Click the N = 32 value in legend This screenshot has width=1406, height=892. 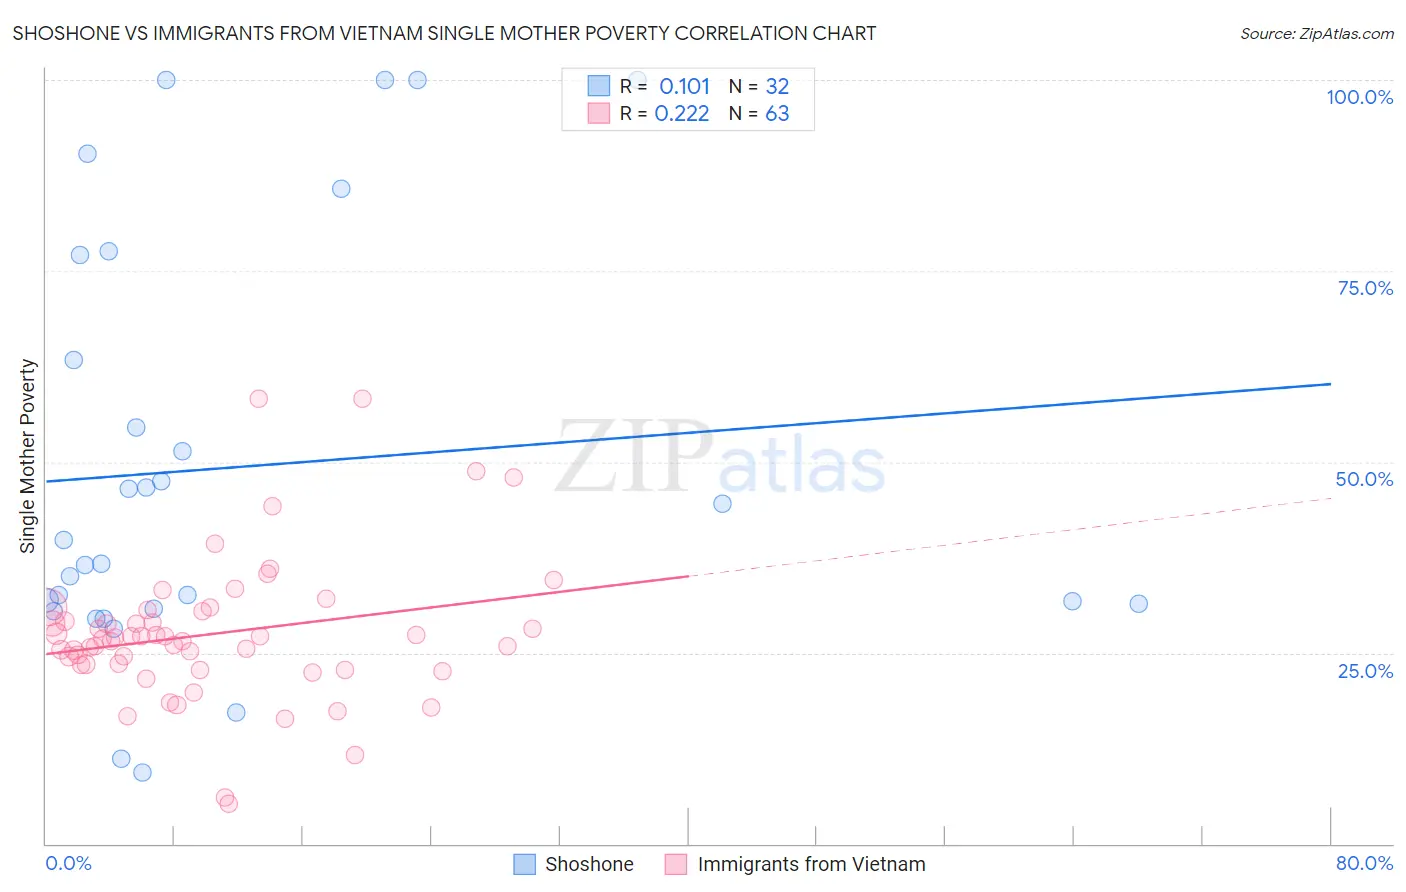click(x=759, y=86)
